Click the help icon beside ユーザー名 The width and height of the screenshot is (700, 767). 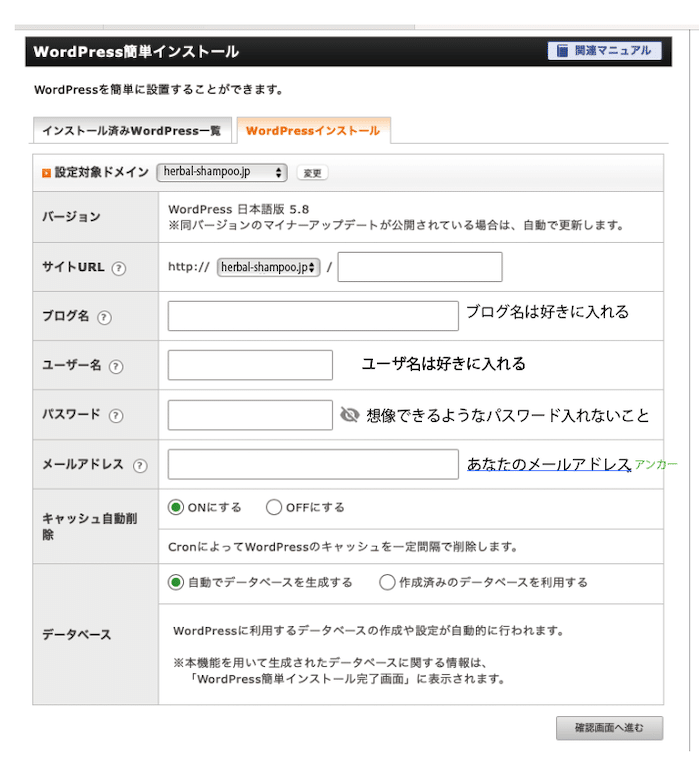[x=116, y=366]
